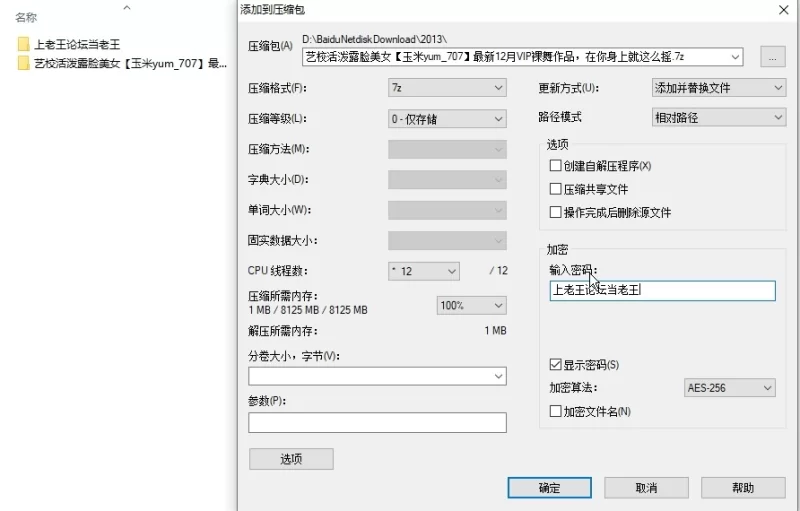Enable 创建自解压程序 checkbox
This screenshot has width=800, height=511.
pos(556,166)
